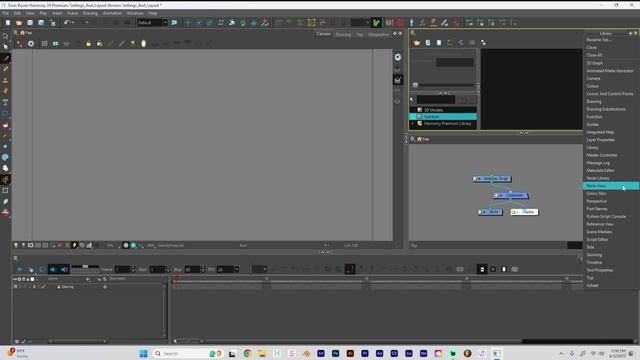
Task: Click the New Scene toolbar icon
Action: [8, 23]
